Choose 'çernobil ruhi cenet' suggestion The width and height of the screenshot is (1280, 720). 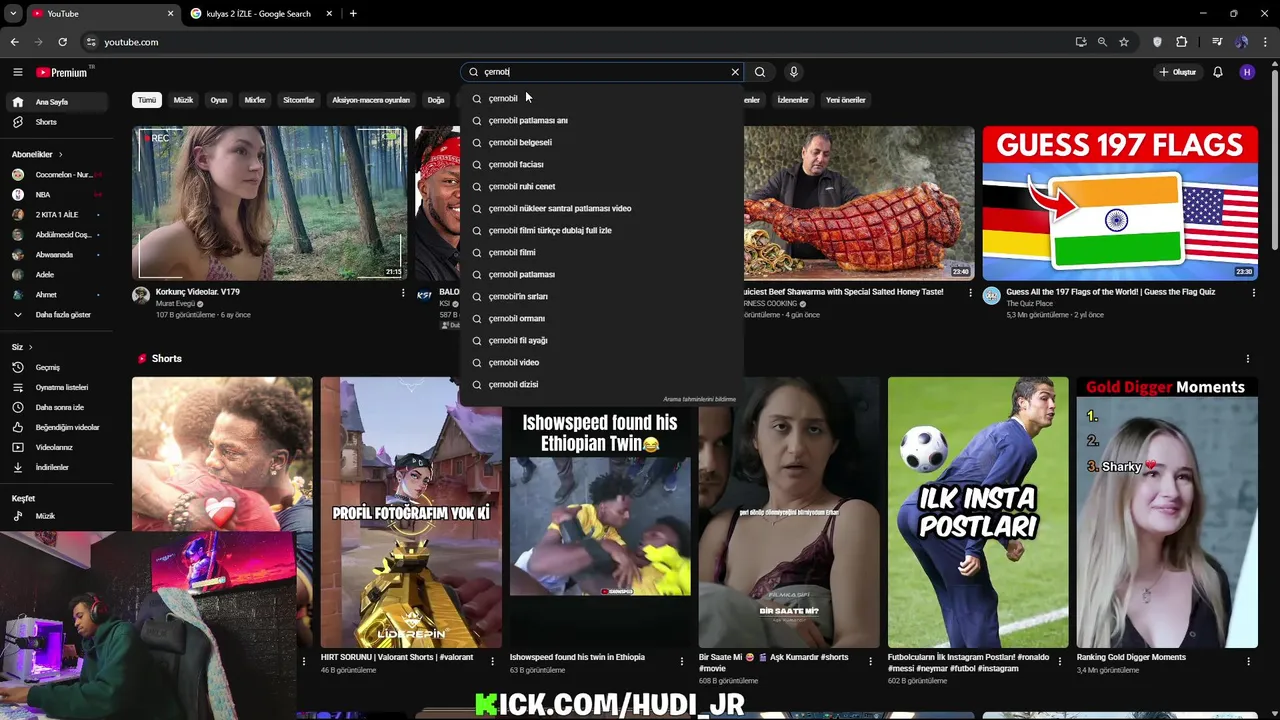[x=602, y=186]
